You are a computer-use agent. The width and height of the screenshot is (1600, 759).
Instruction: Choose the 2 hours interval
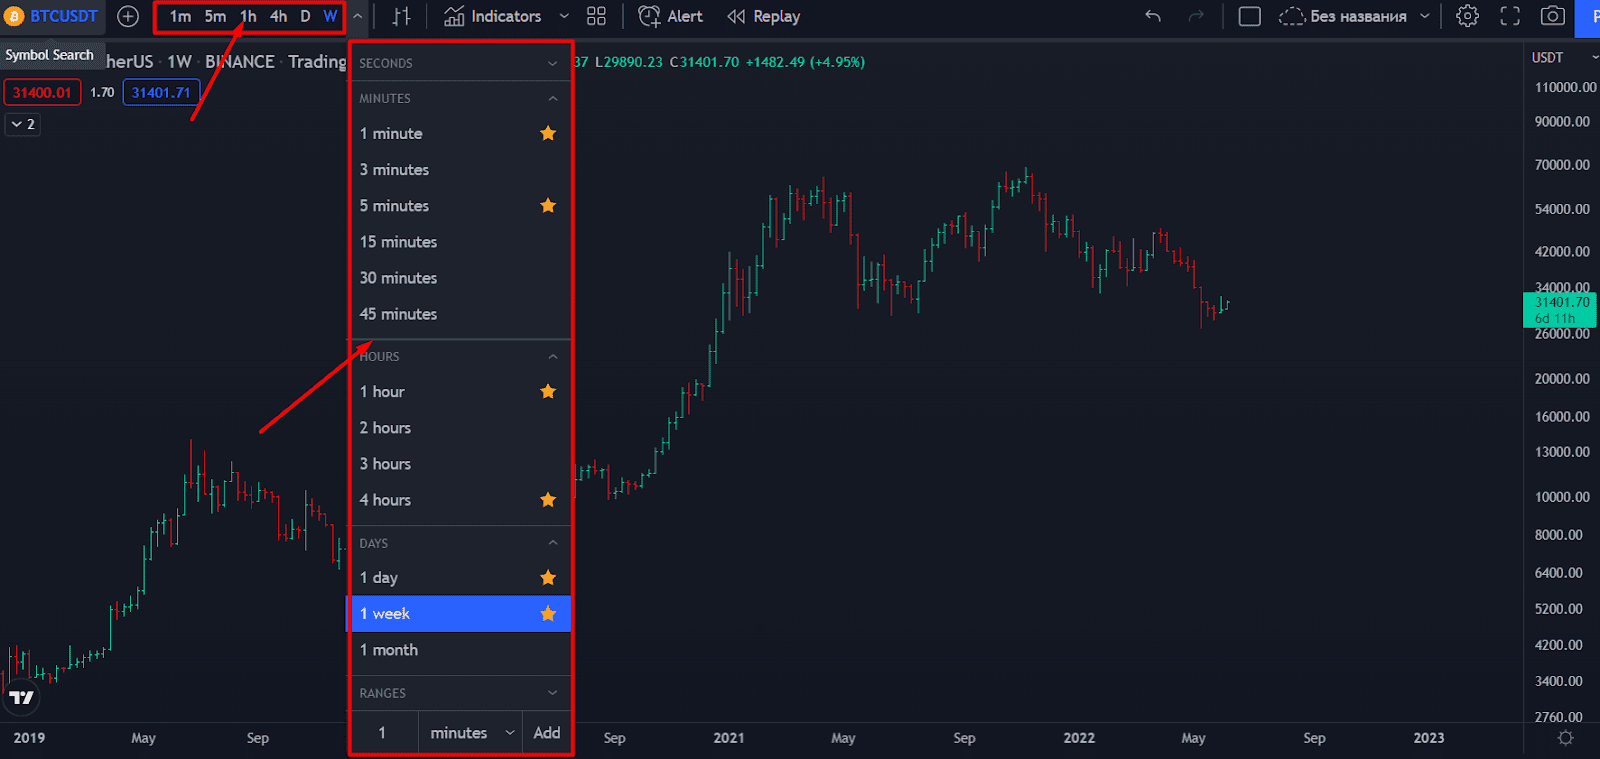click(x=460, y=427)
